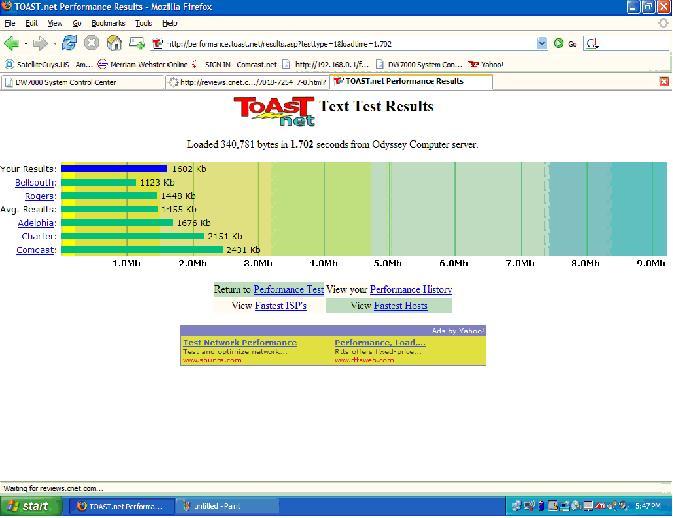Click the green Go button beside address bar

[564, 43]
